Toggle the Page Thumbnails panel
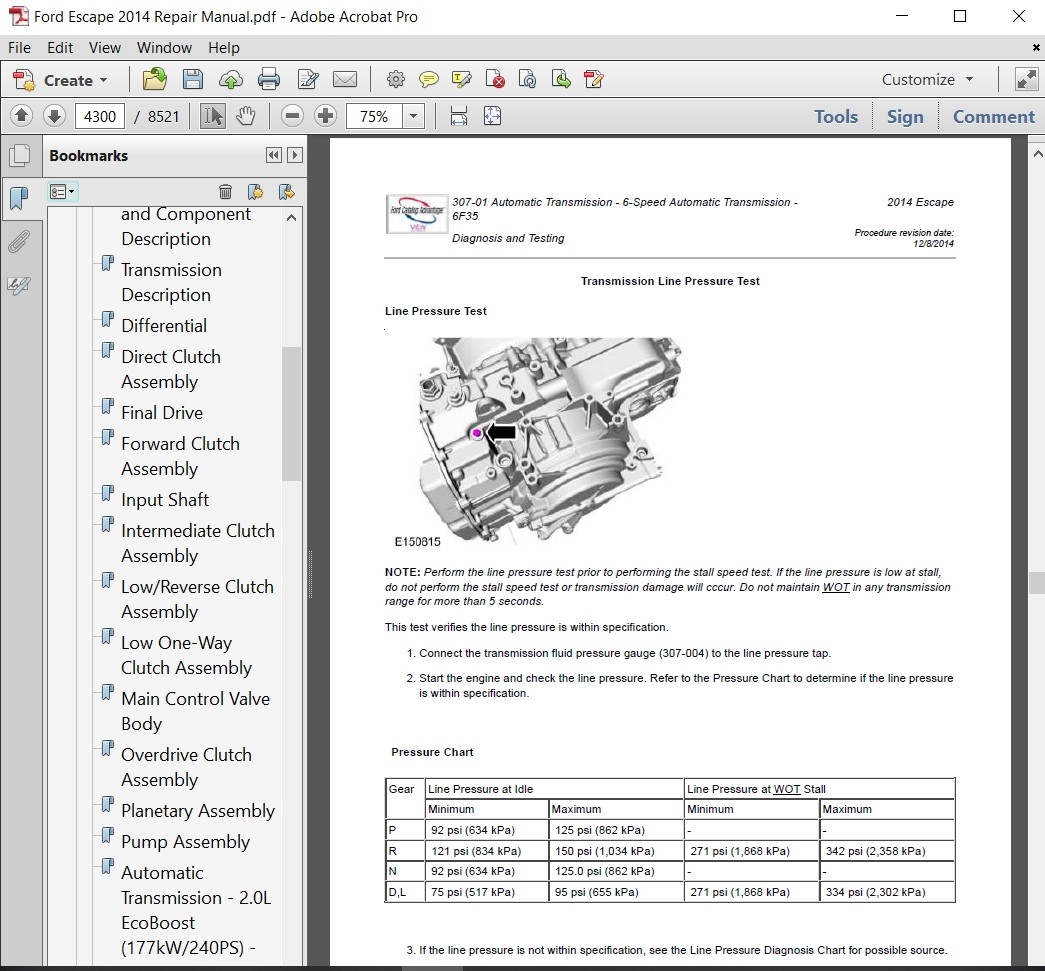Screen dimensions: 1045x971 pos(18,156)
